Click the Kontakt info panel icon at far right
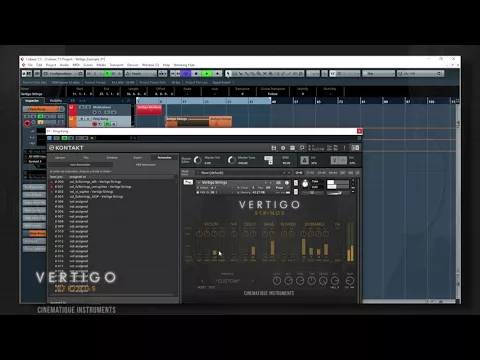This screenshot has height=360, width=480. [355, 148]
